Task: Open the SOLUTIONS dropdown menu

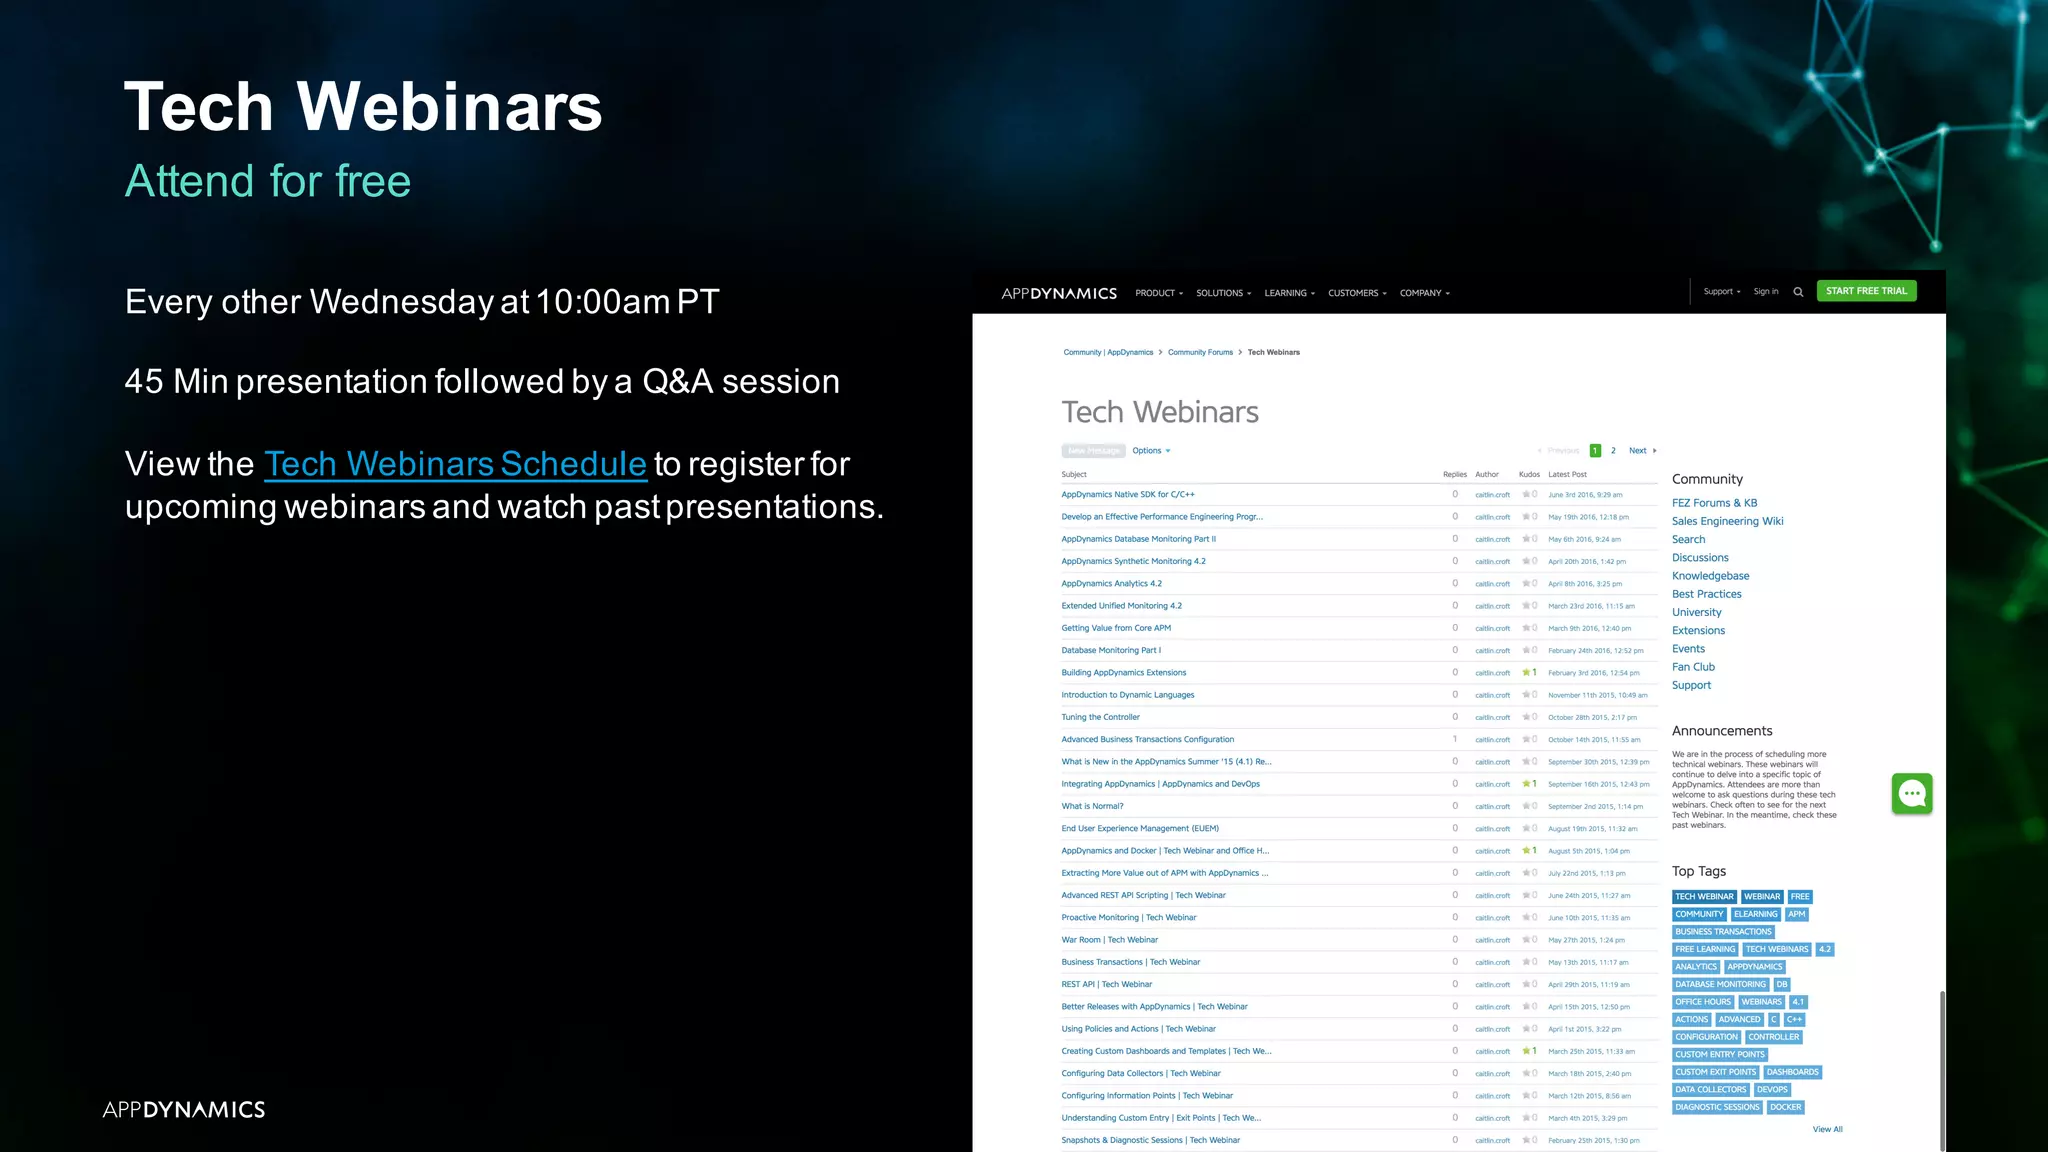Action: click(x=1224, y=293)
